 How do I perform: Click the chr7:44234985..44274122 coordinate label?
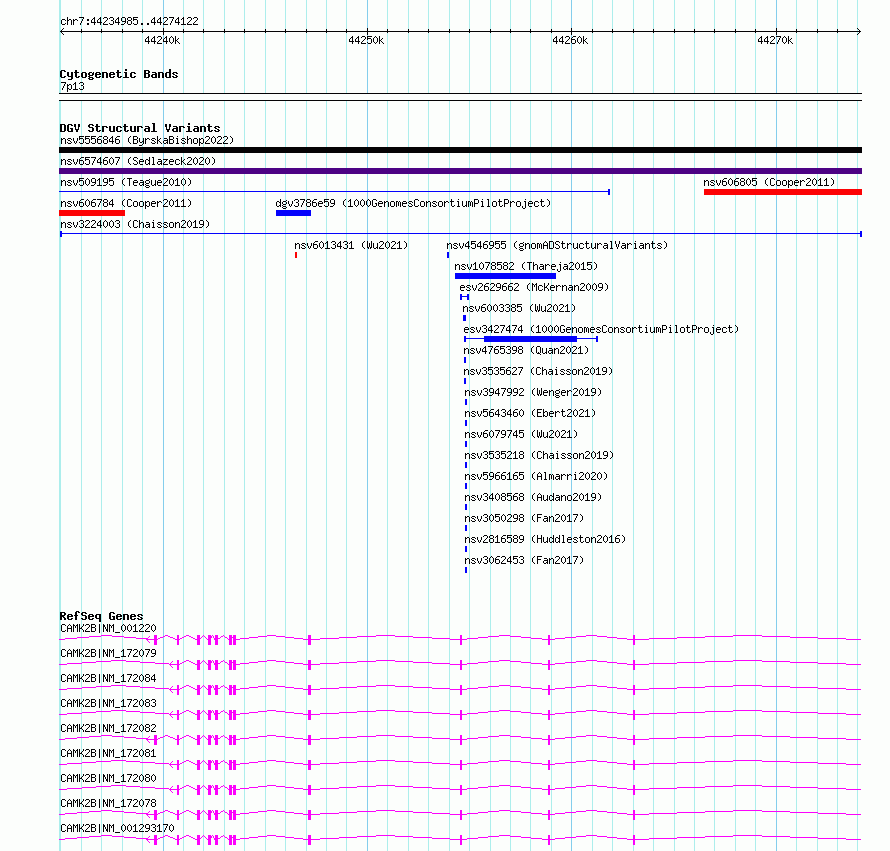click(129, 21)
